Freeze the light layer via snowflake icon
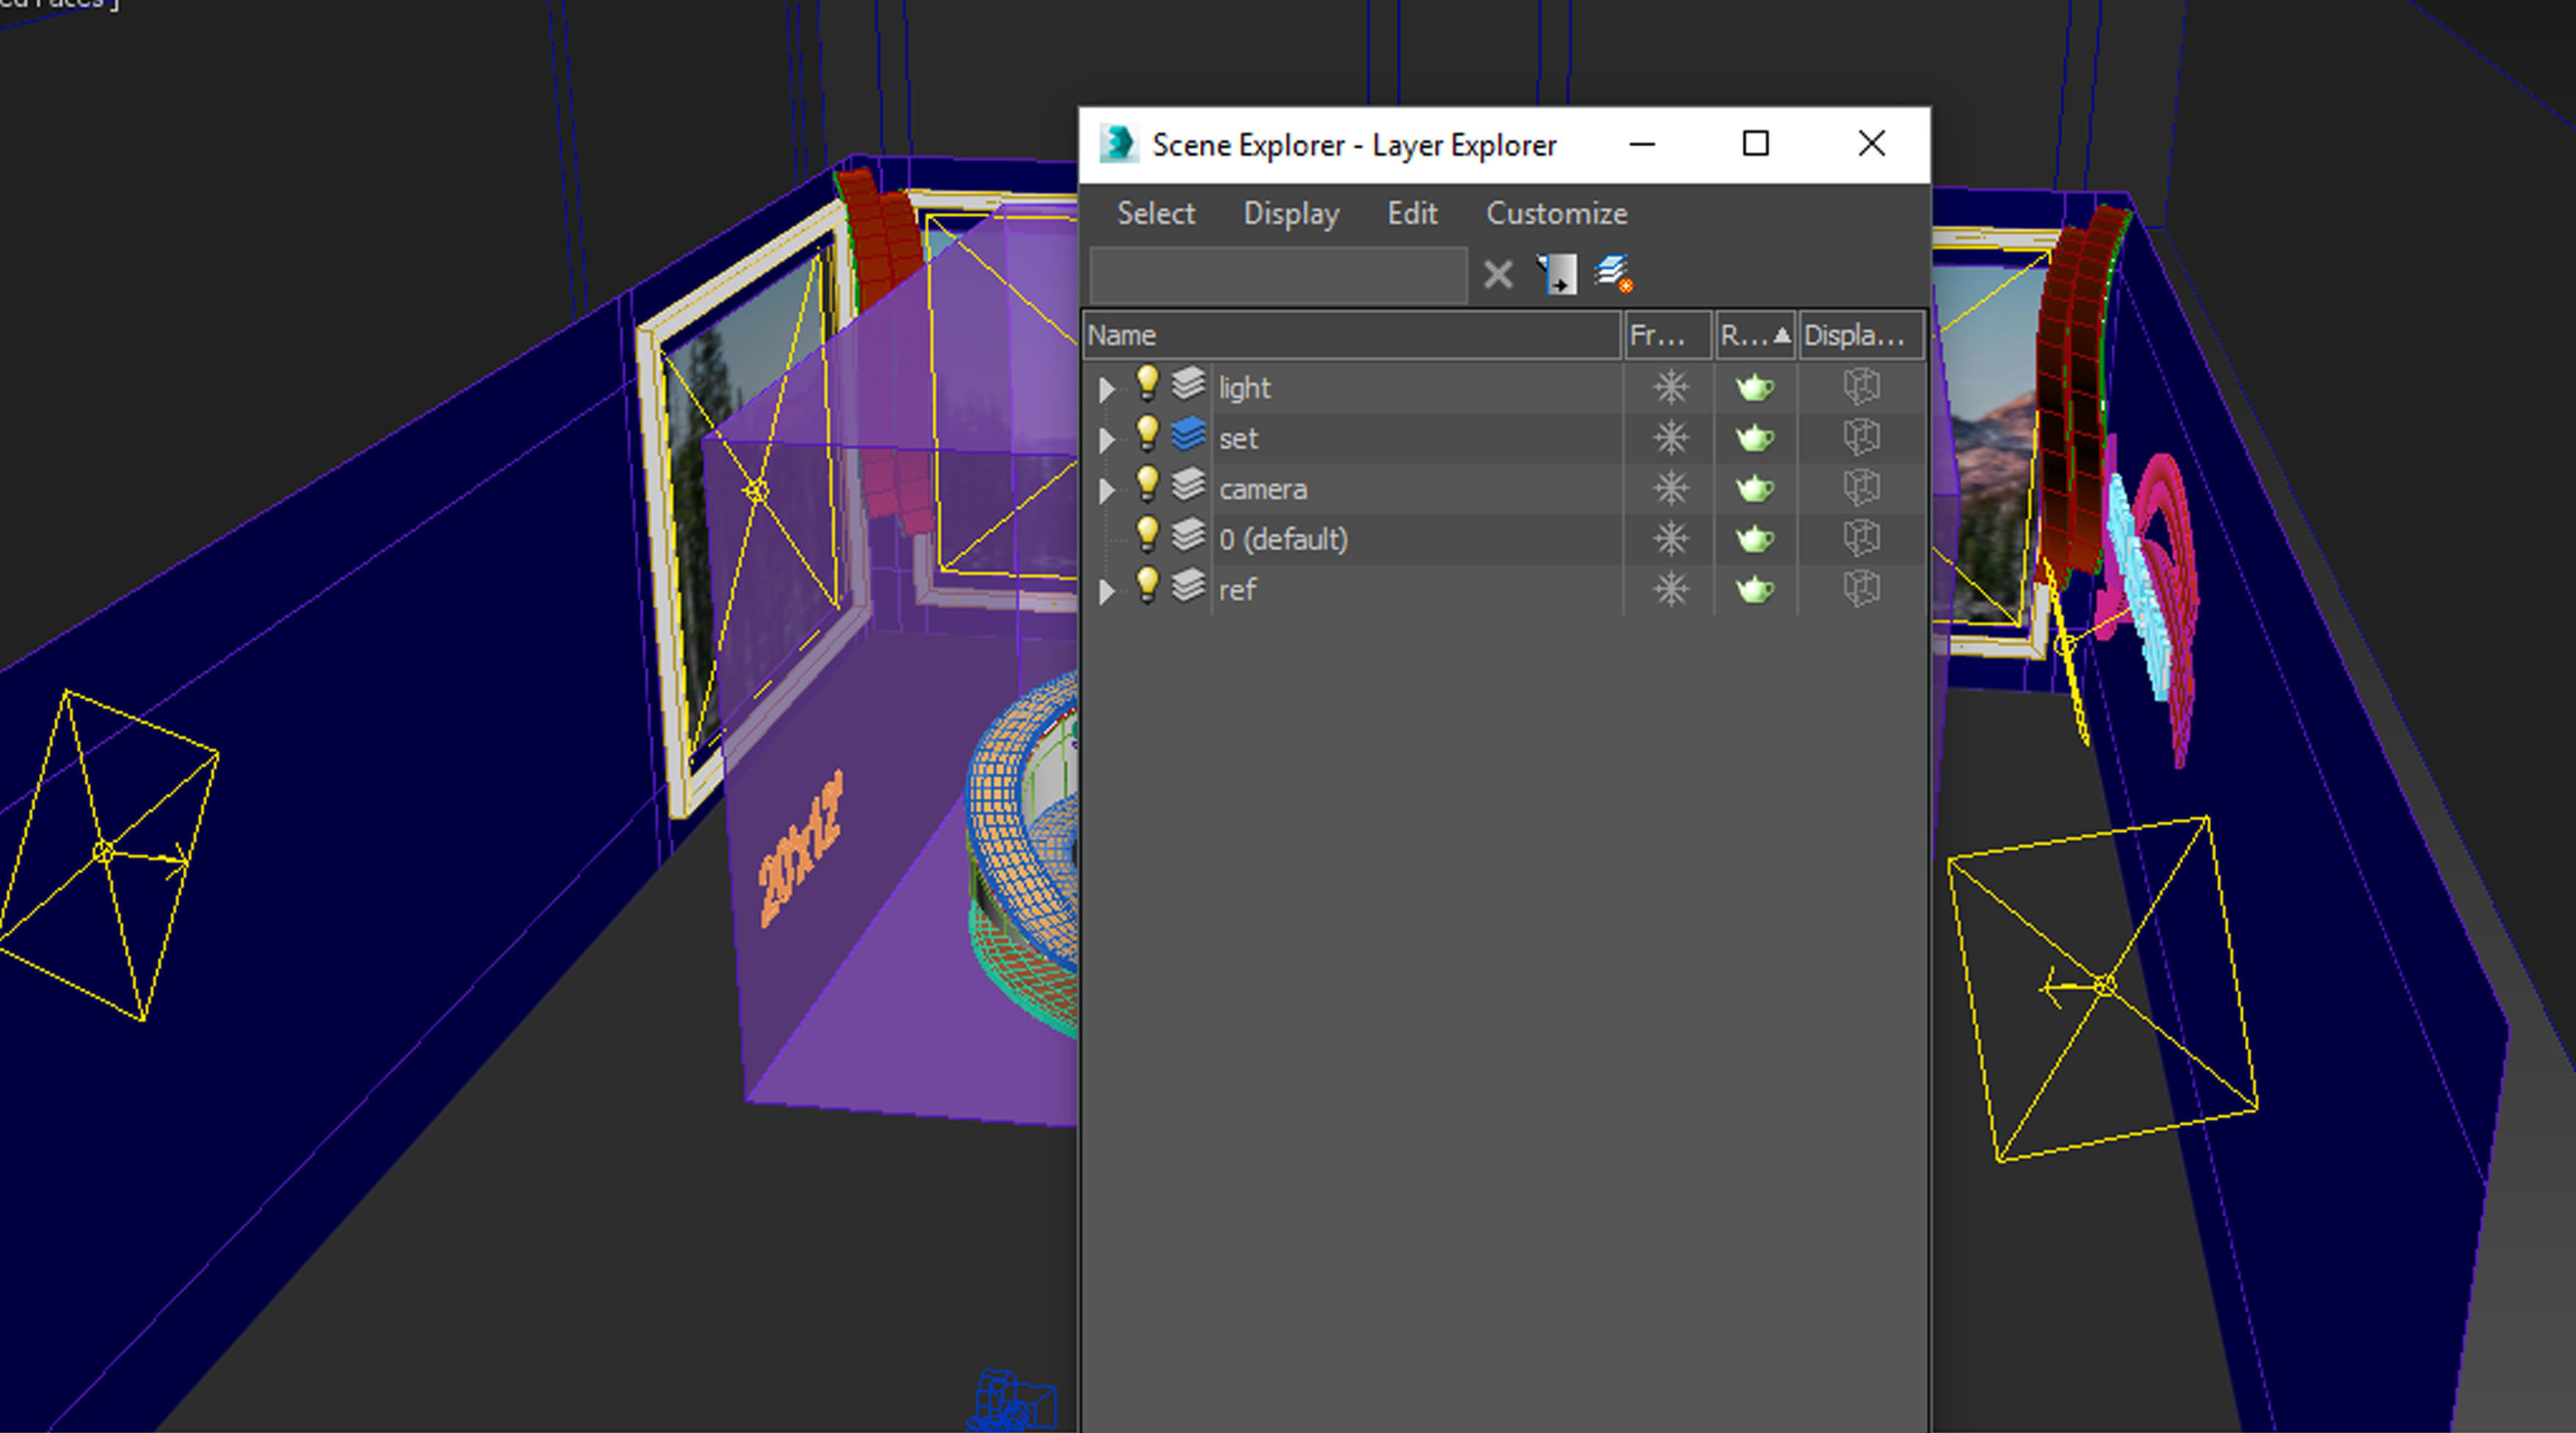The width and height of the screenshot is (2576, 1433). (x=1670, y=387)
